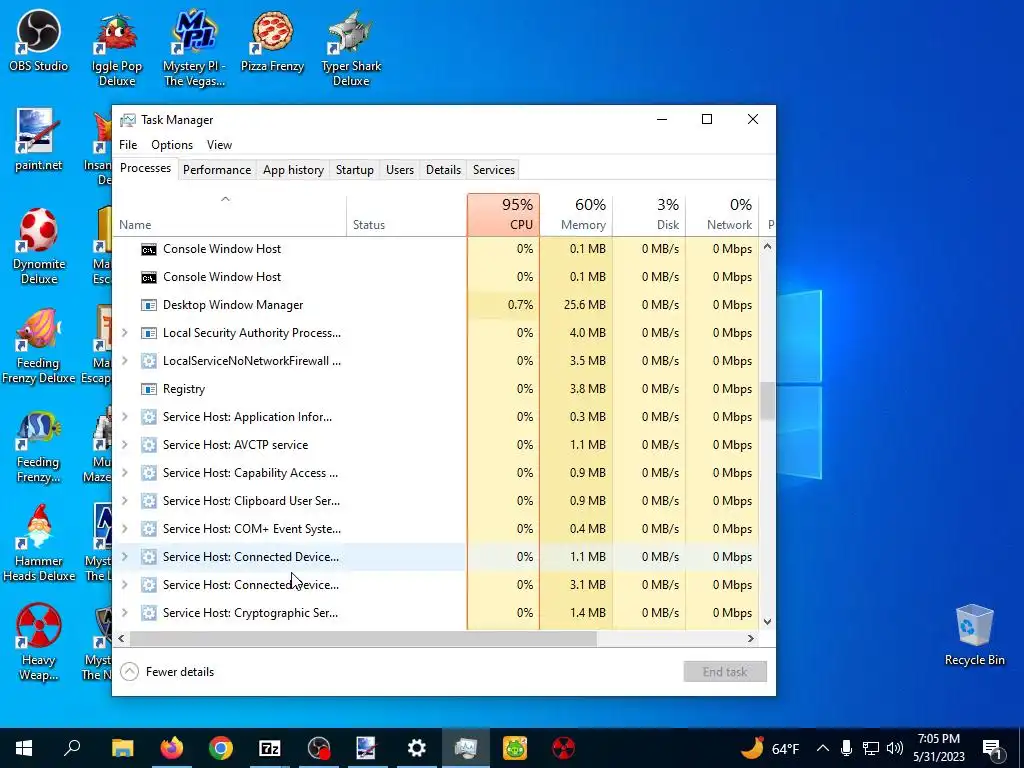Expand Service Host: Clipboard User Service

click(125, 501)
